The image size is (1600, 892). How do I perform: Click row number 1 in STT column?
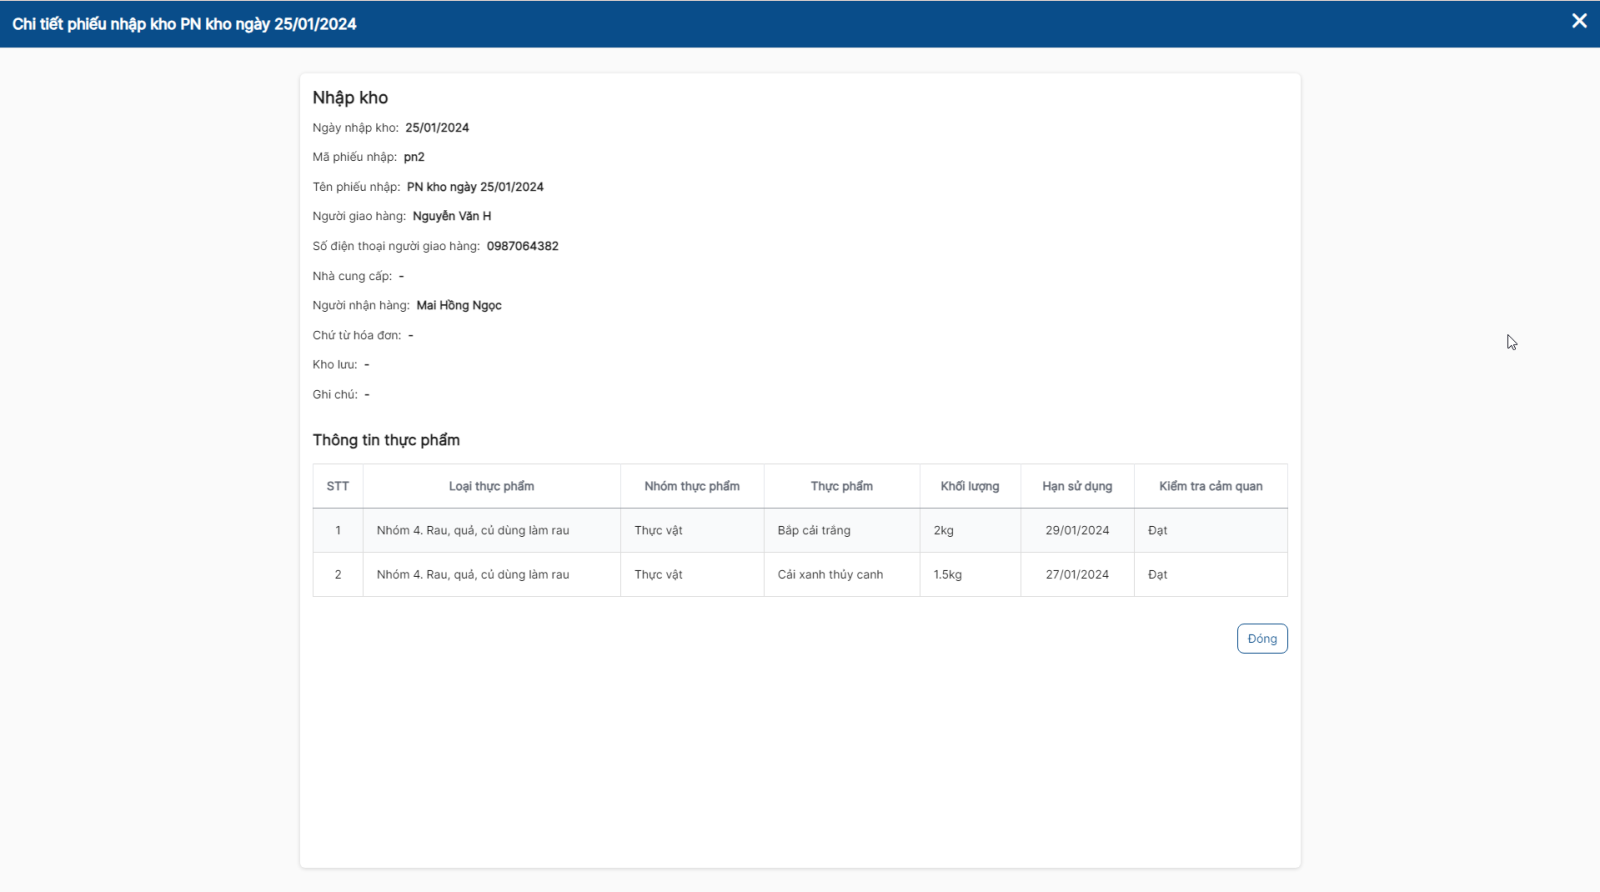pyautogui.click(x=338, y=531)
